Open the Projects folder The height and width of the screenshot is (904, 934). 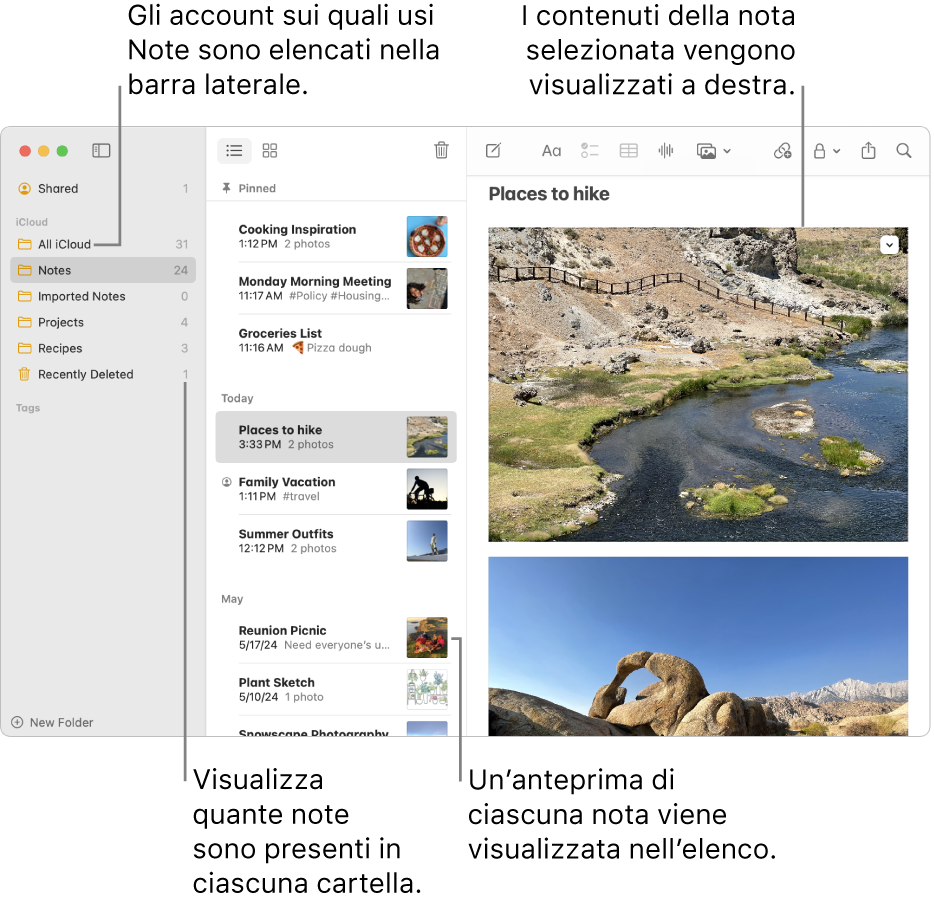pos(103,322)
